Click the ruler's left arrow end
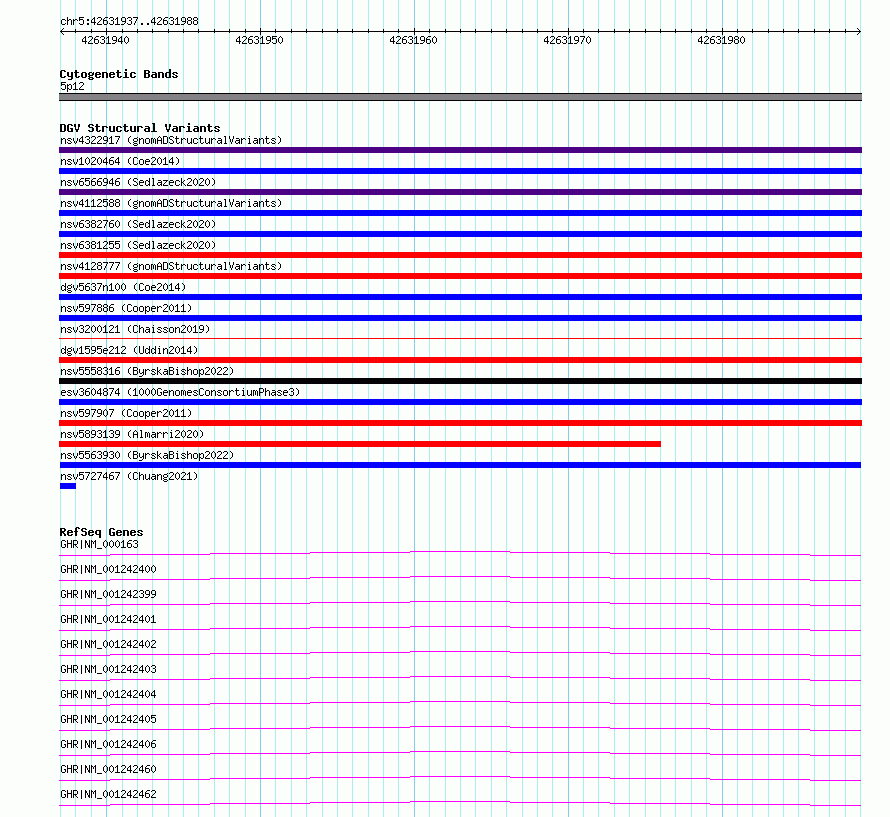Viewport: 890px width, 817px height. pos(62,31)
